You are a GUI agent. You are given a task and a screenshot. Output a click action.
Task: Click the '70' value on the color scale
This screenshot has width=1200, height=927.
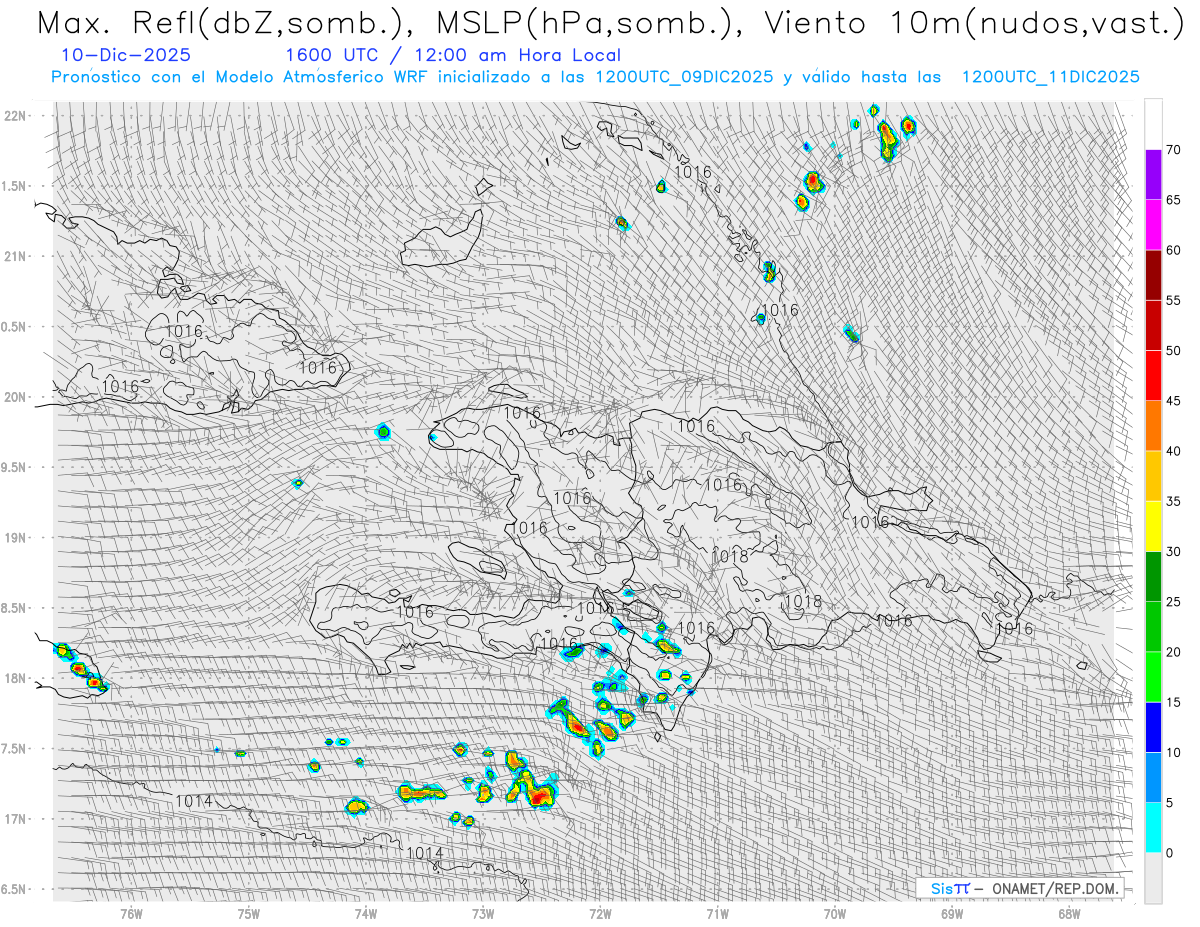tap(1173, 150)
